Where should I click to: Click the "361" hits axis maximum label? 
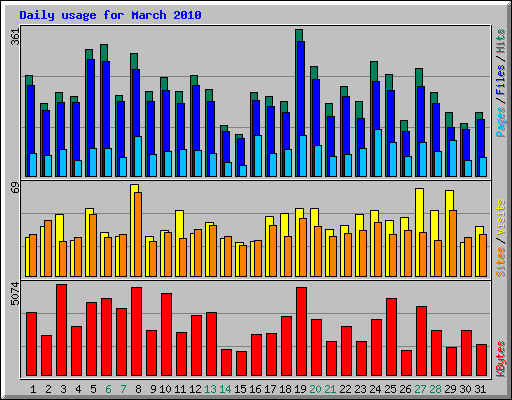coord(15,37)
